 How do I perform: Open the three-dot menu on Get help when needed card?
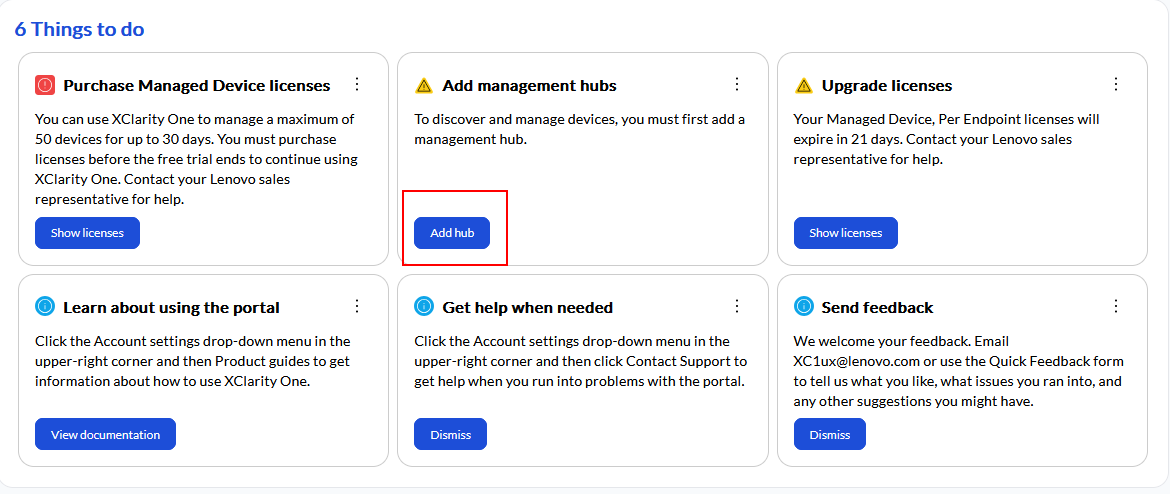(x=737, y=307)
